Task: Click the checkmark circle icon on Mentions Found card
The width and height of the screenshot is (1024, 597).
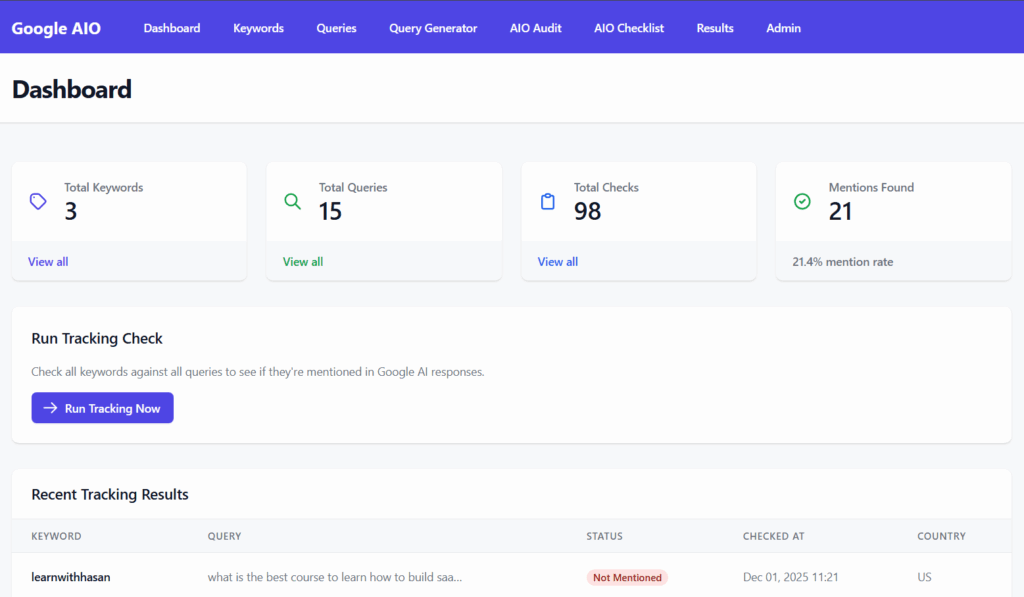Action: click(802, 200)
